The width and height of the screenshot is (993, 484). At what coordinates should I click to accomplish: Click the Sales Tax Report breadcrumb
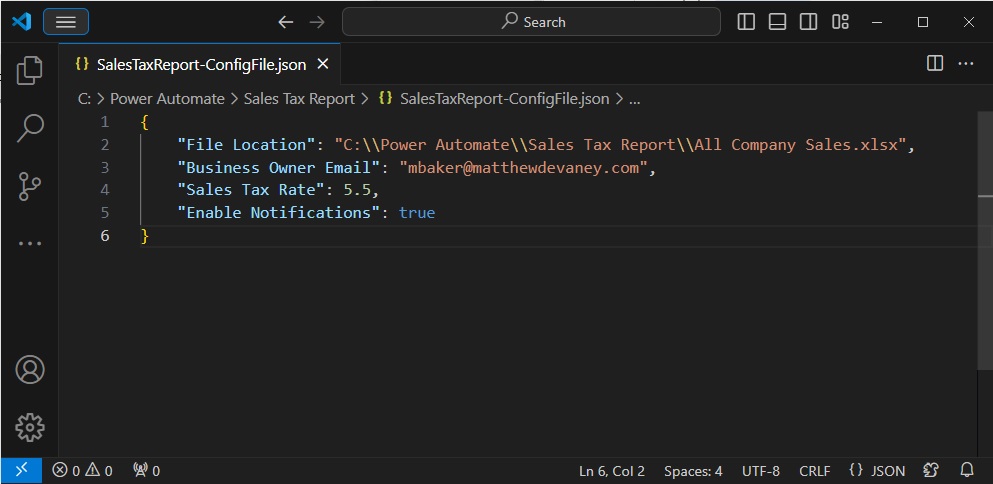(299, 99)
